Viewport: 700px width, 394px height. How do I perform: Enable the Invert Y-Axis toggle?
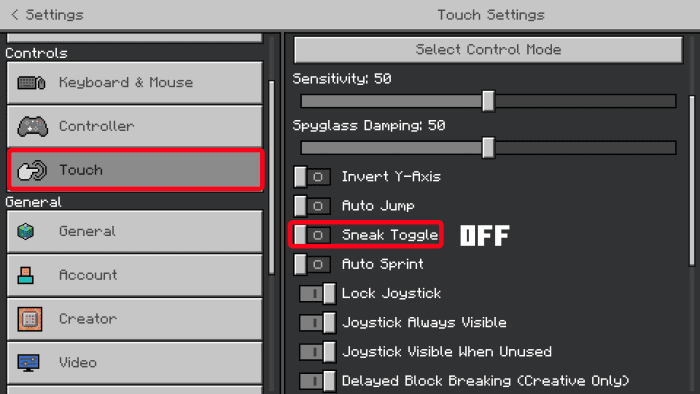(x=312, y=177)
